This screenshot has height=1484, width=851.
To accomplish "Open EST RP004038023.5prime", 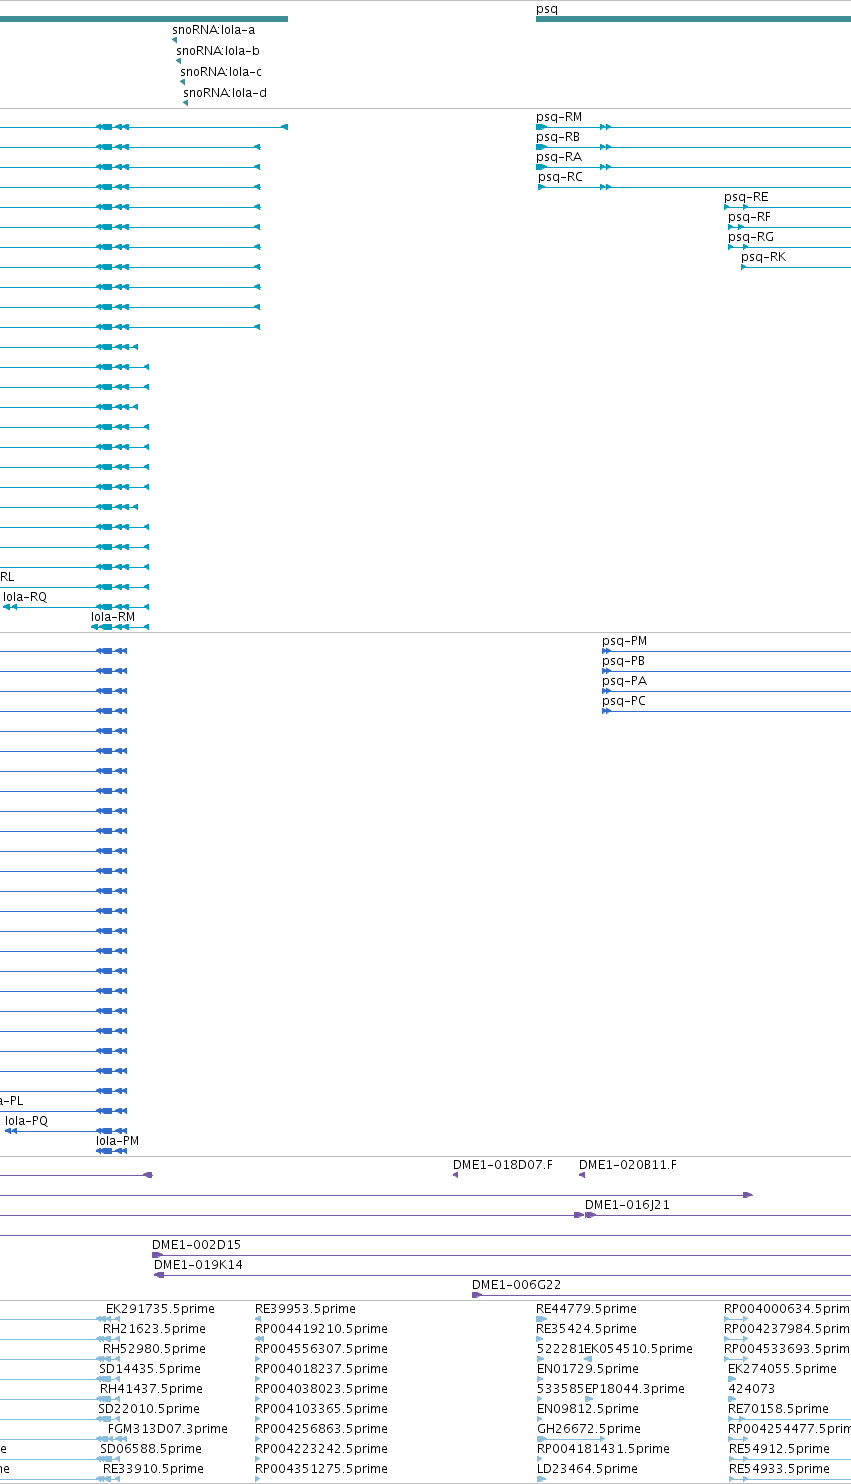I will [321, 1389].
